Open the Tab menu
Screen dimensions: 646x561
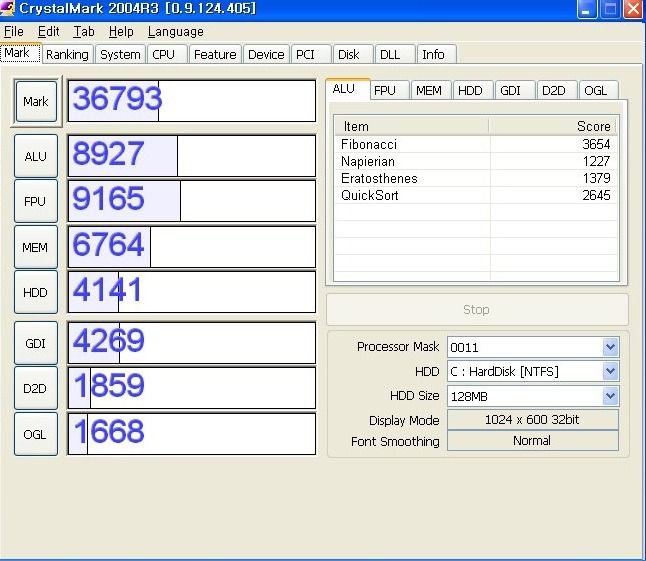tap(84, 32)
